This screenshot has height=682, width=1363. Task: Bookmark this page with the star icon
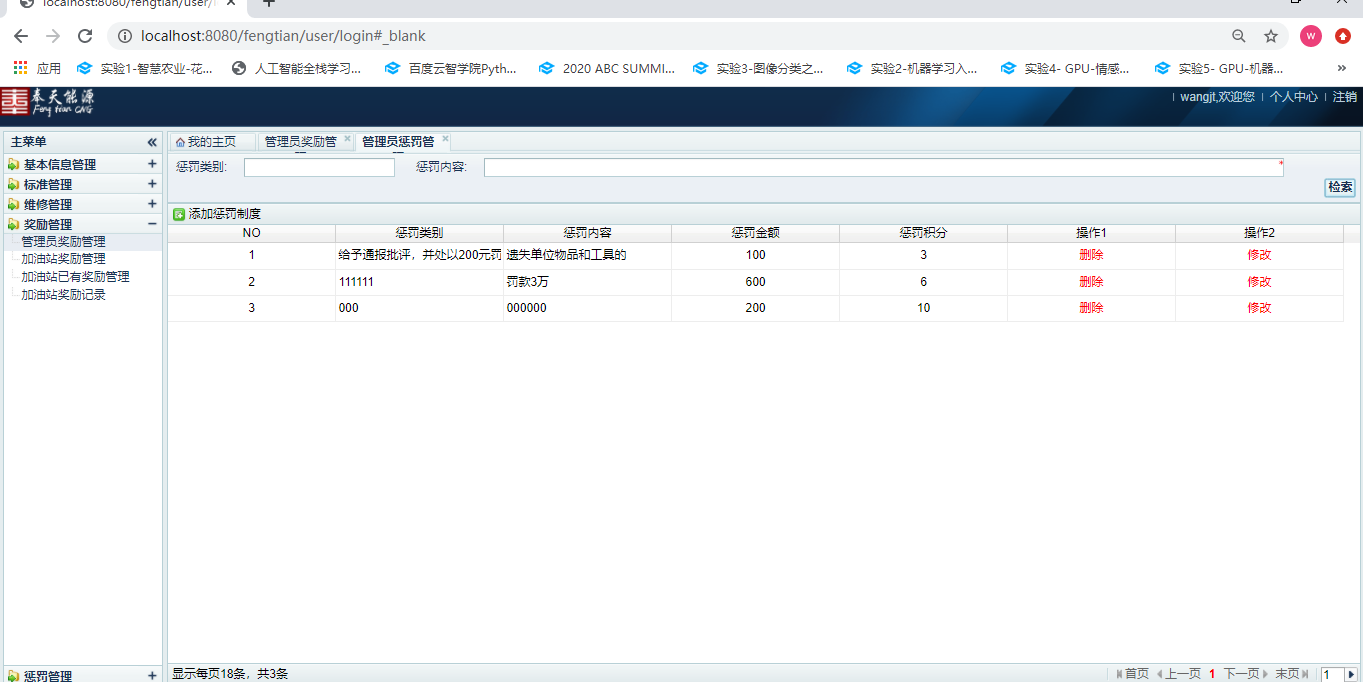click(x=1271, y=36)
